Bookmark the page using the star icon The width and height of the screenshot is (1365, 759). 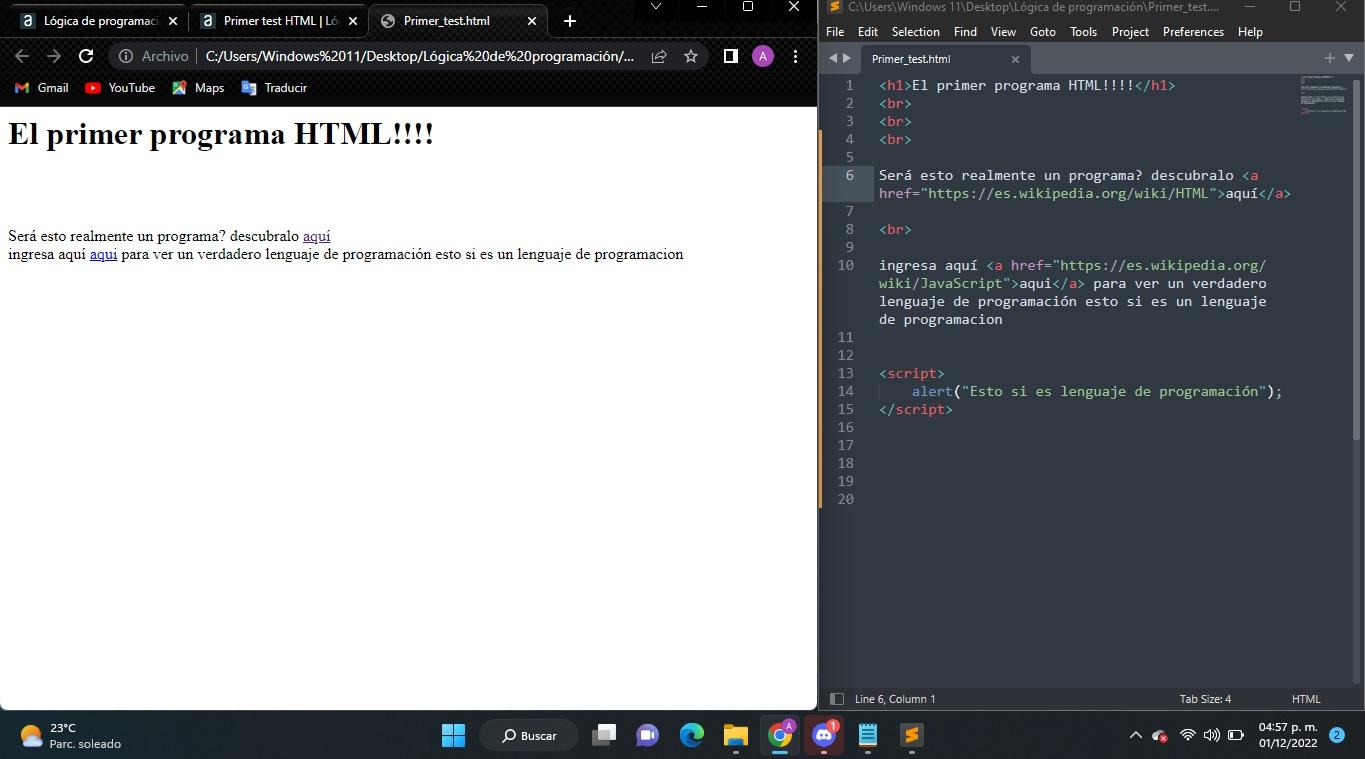pyautogui.click(x=690, y=56)
